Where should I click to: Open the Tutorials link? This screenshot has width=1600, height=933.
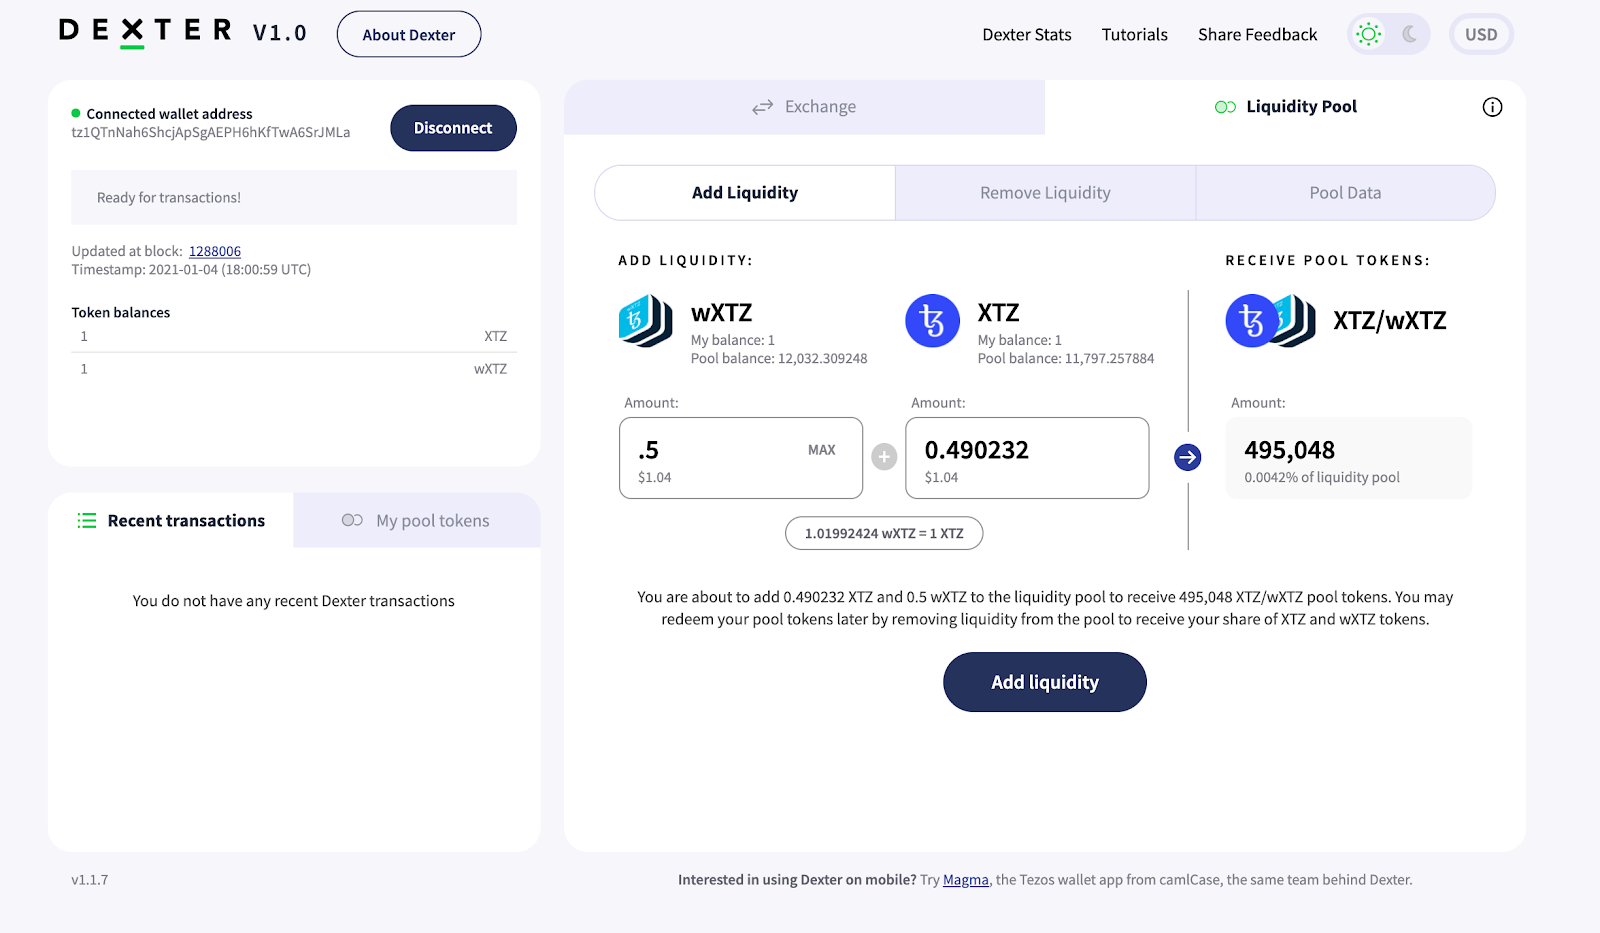[1135, 34]
